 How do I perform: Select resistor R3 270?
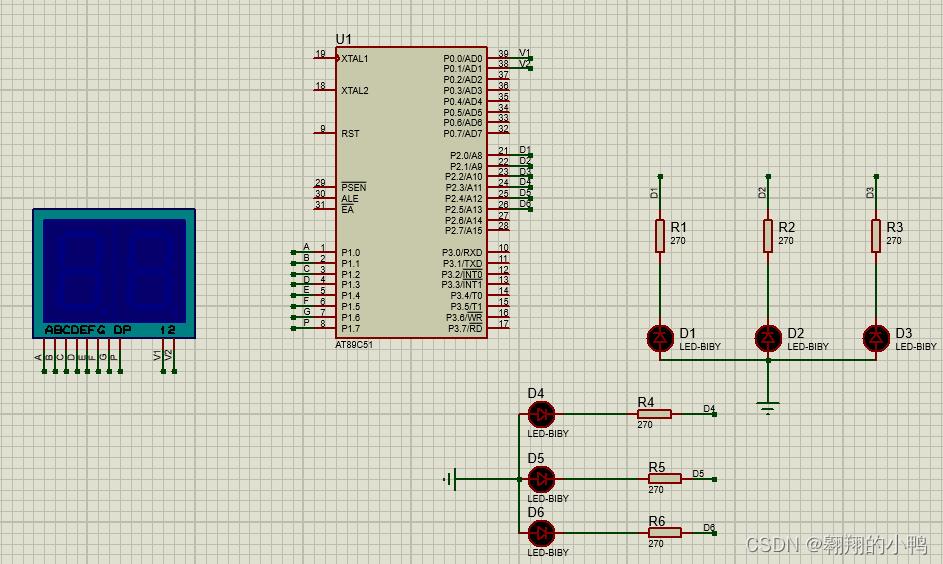point(876,235)
